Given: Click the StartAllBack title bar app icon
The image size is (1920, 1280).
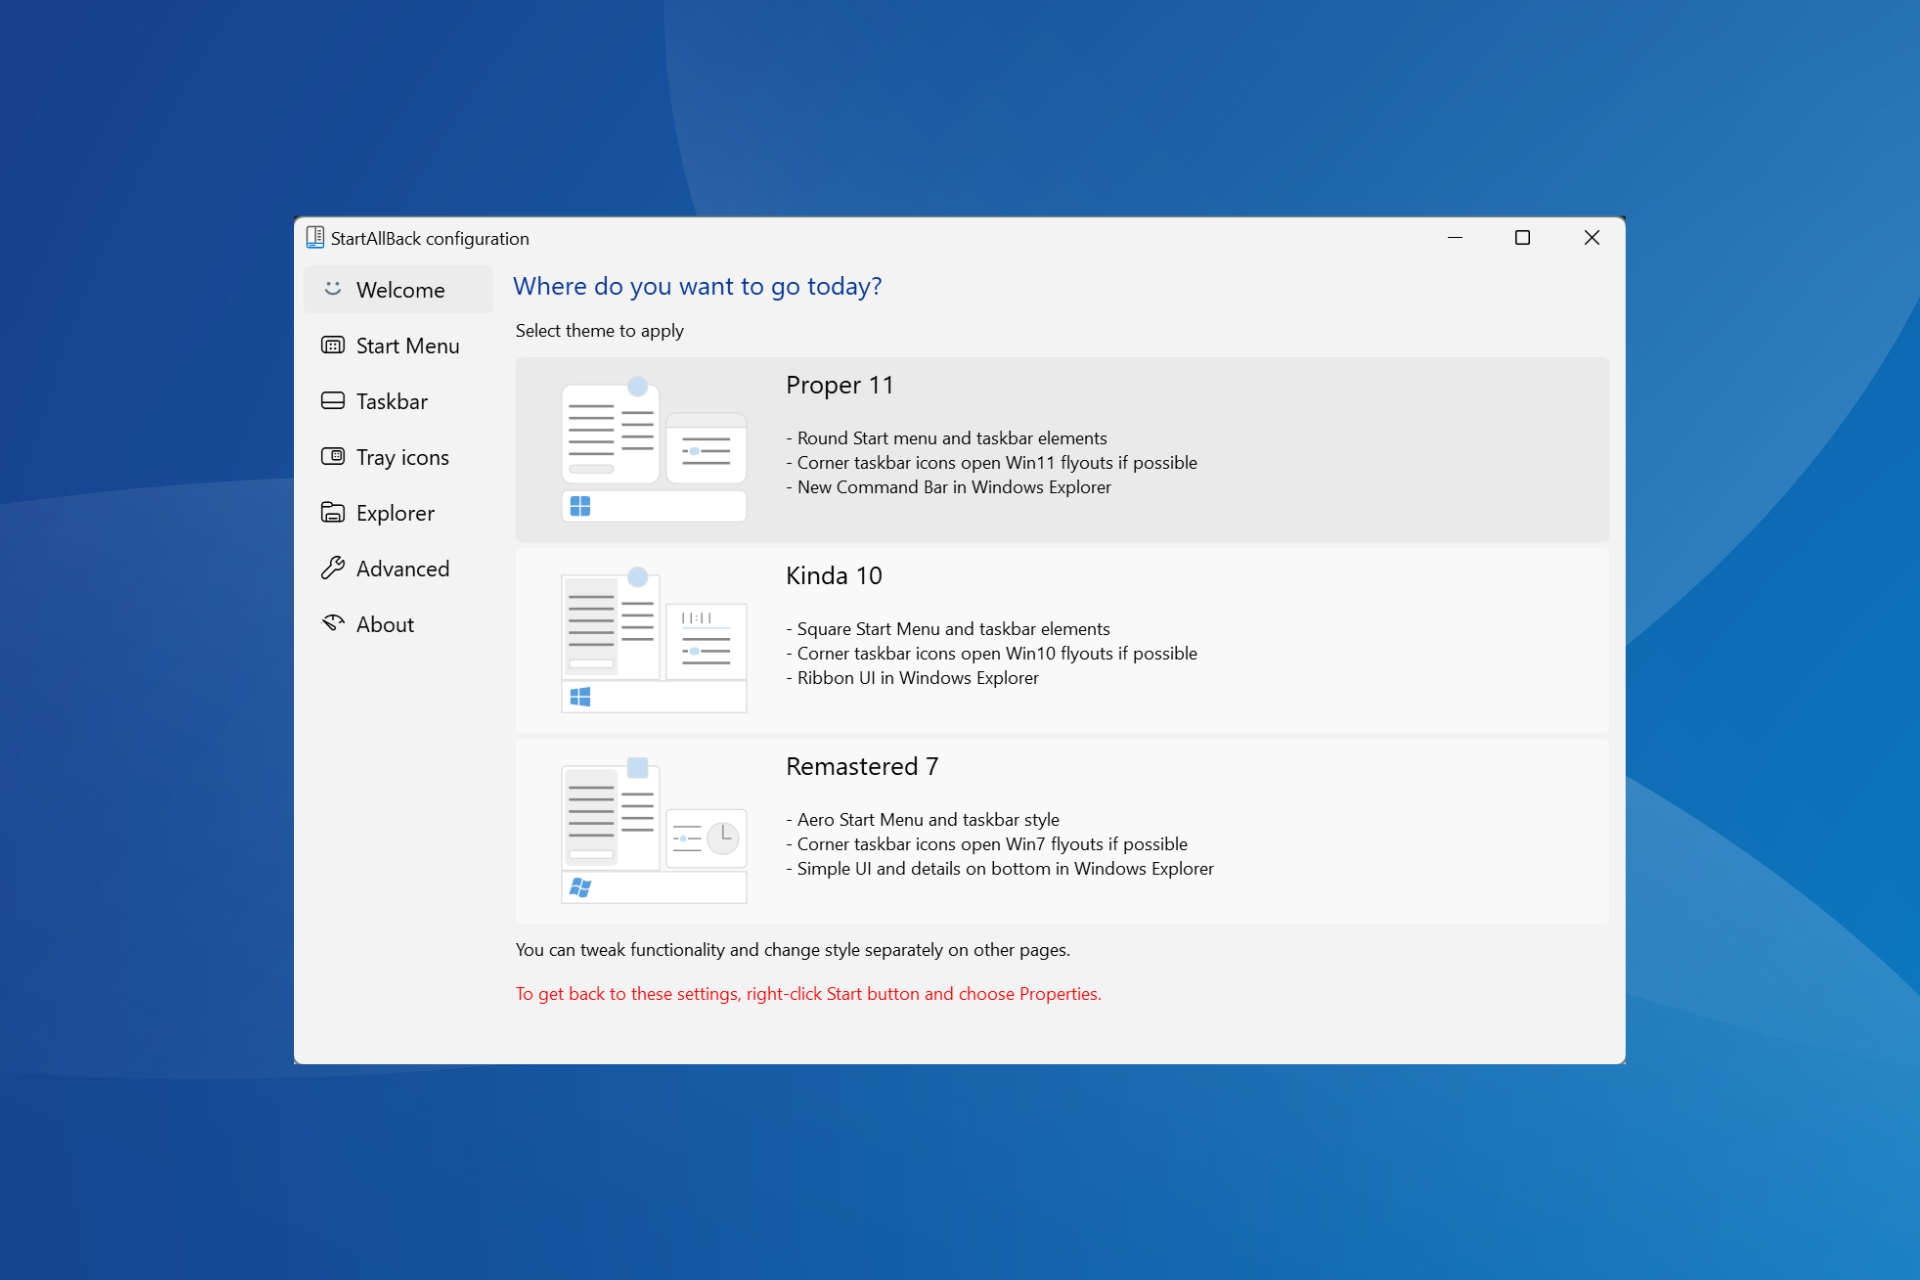Looking at the screenshot, I should click(315, 237).
